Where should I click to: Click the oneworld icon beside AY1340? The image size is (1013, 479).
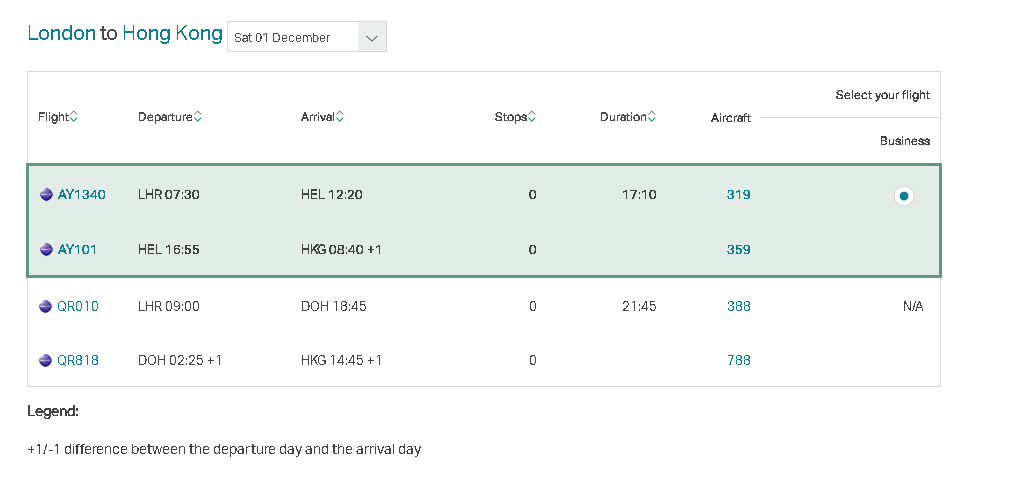46,195
